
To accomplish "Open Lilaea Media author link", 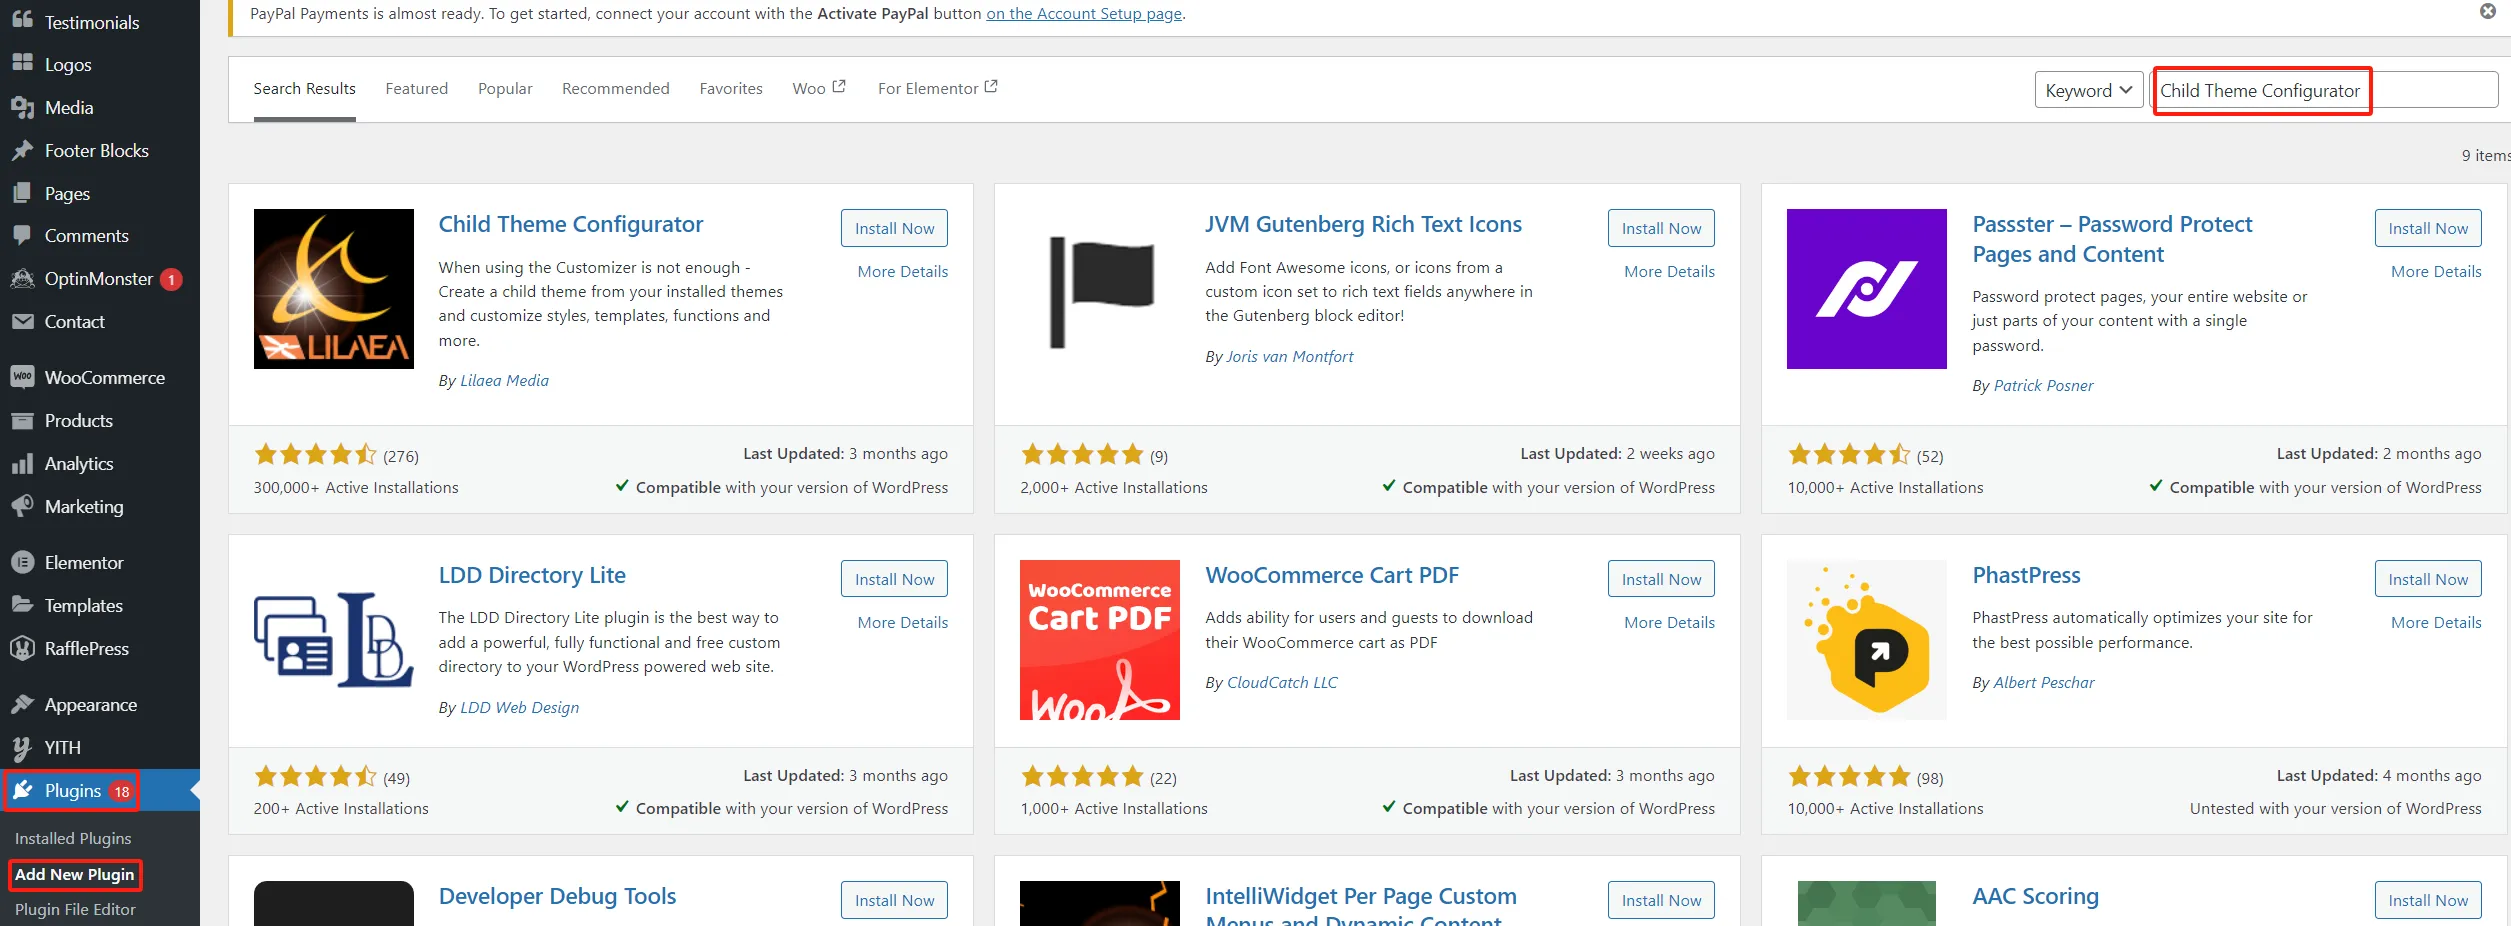I will tap(504, 381).
